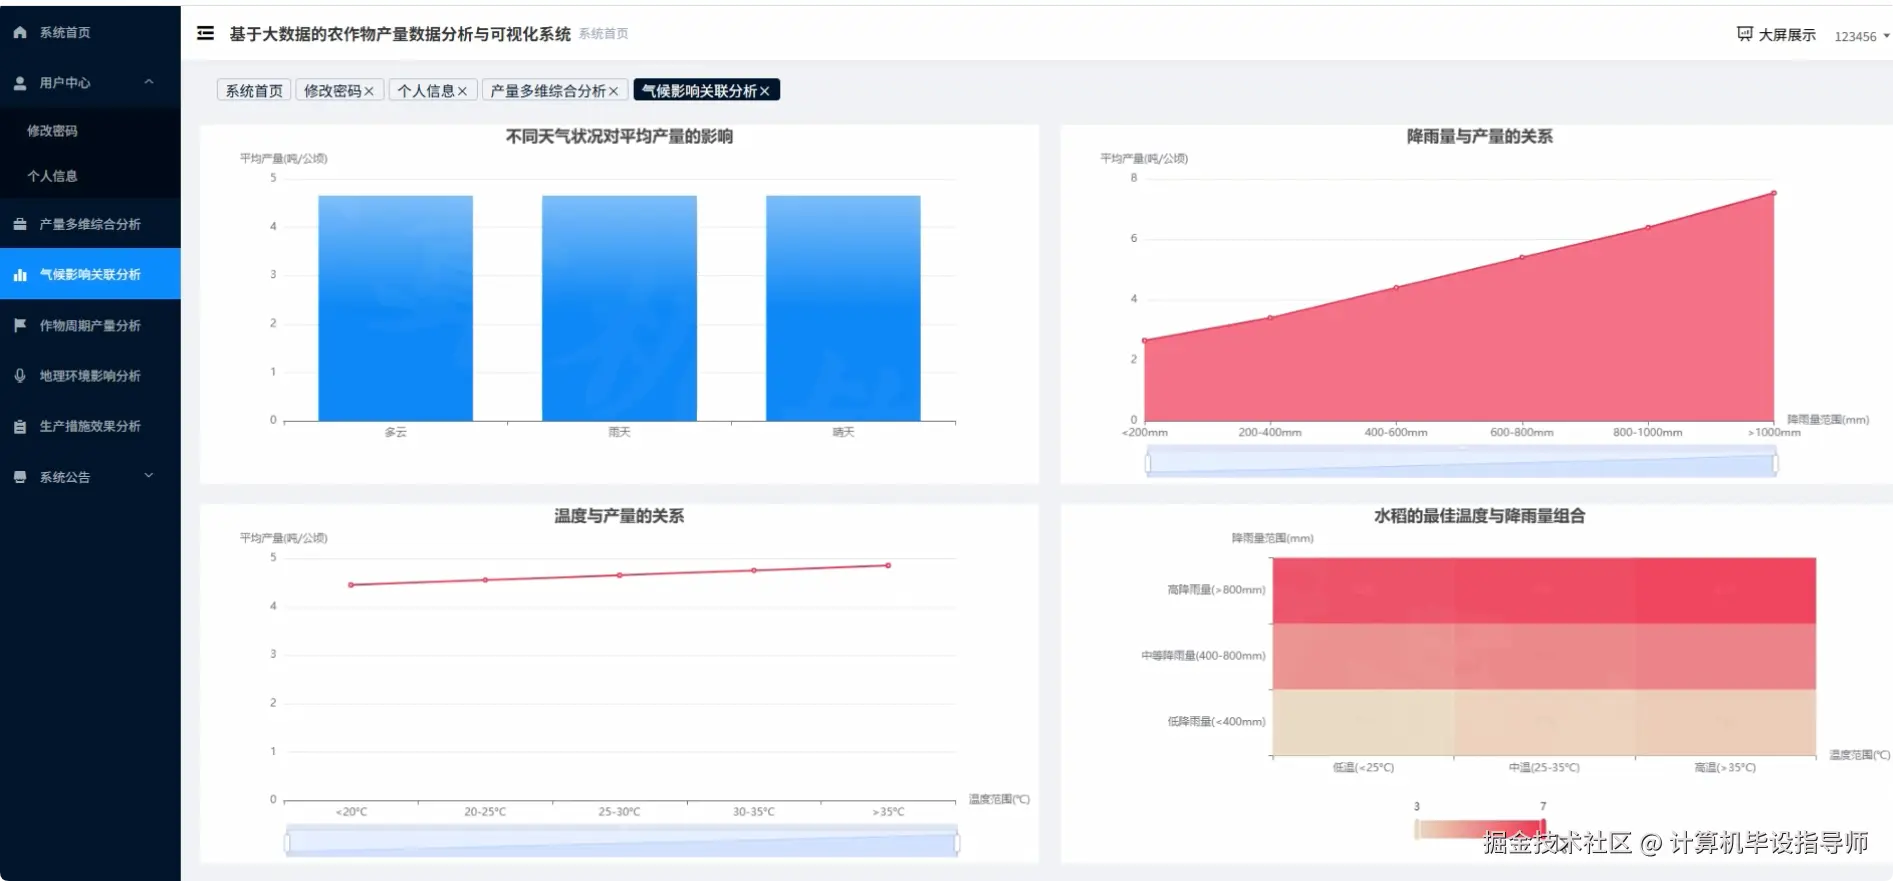1893x881 pixels.
Task: Click the 系统首页 breadcrumb link
Action: [604, 34]
